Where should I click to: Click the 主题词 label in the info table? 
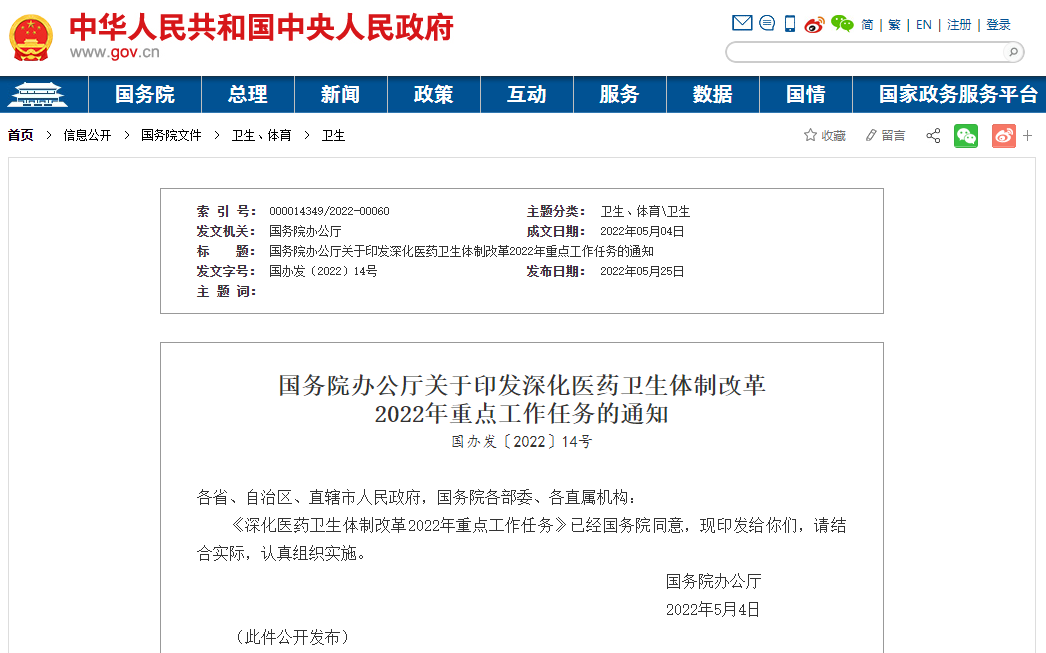[226, 291]
